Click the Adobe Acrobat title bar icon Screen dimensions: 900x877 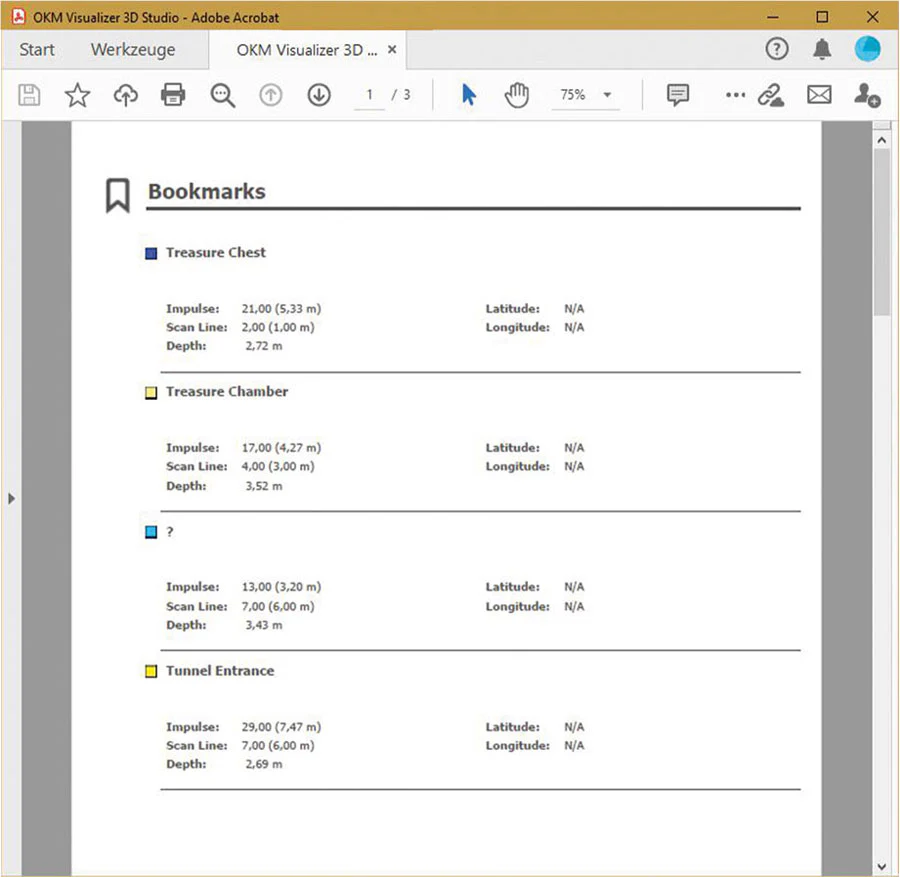pyautogui.click(x=18, y=17)
